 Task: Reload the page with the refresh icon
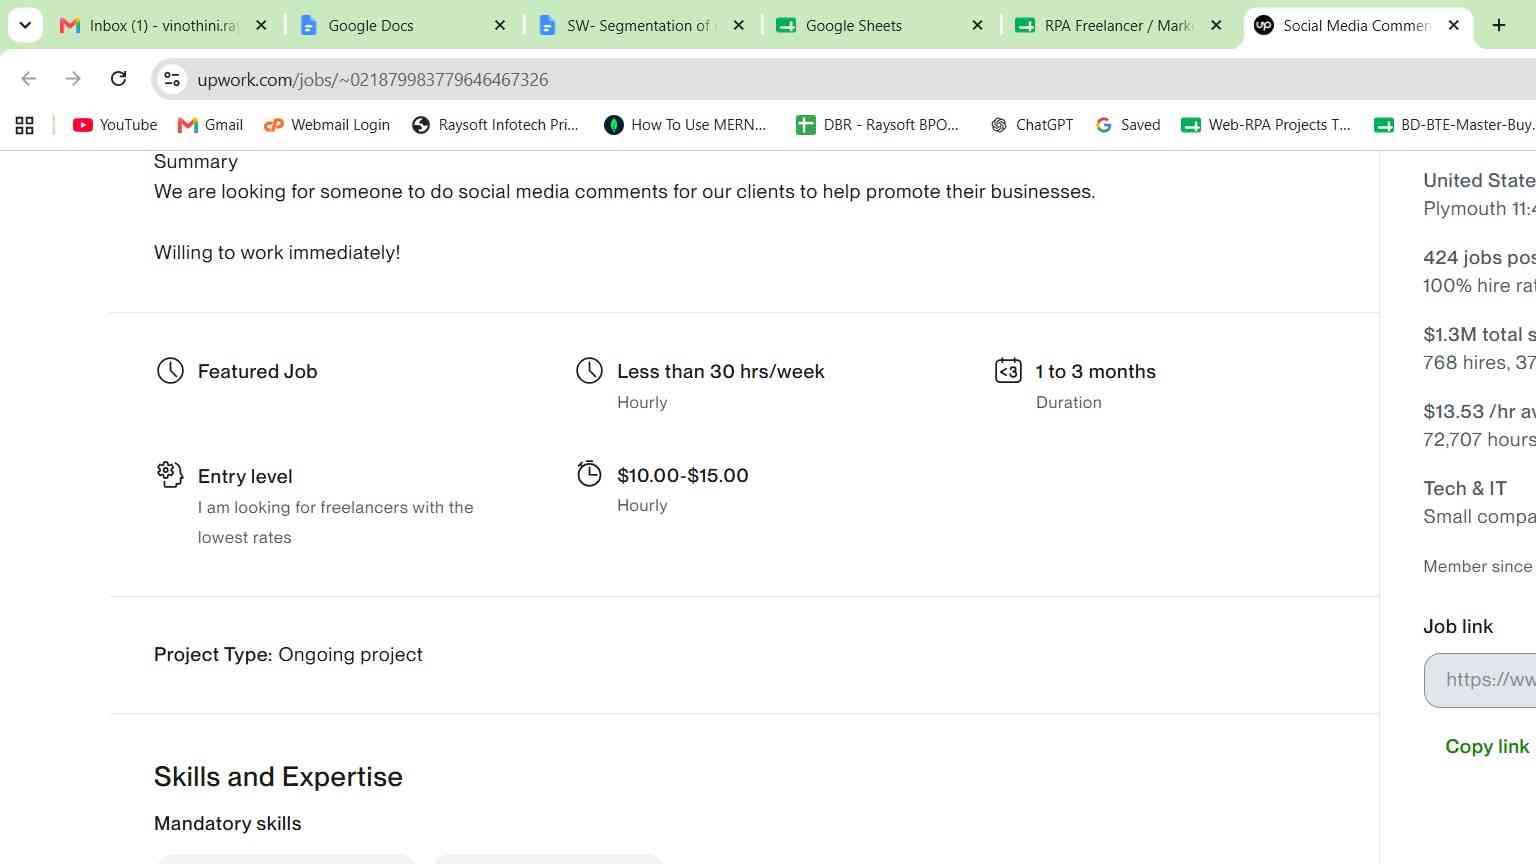click(x=118, y=79)
